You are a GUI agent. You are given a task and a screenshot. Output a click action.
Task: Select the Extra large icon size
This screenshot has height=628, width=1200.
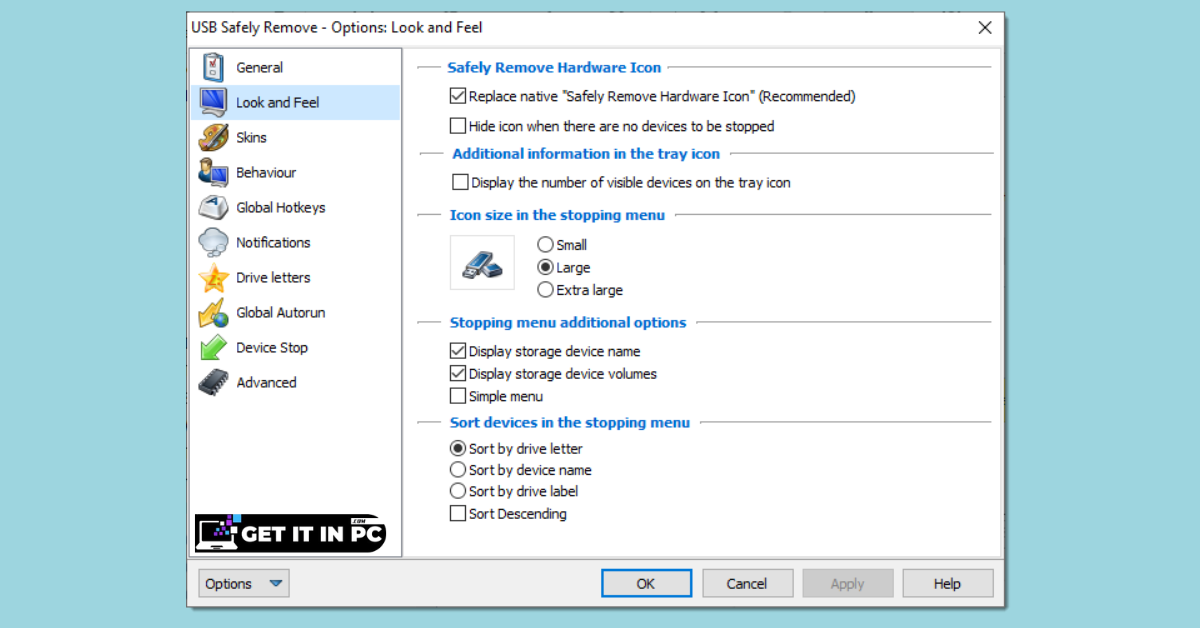coord(545,290)
